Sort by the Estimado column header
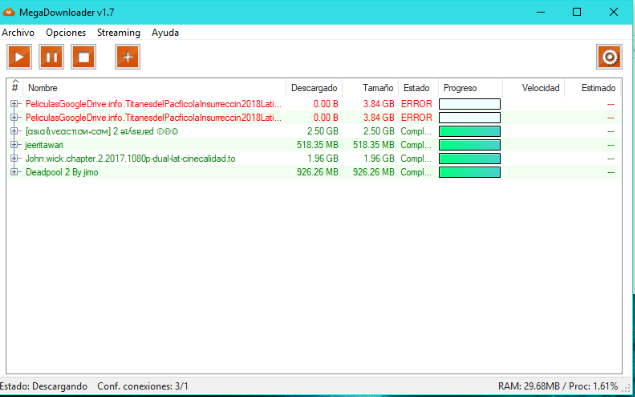 593,88
